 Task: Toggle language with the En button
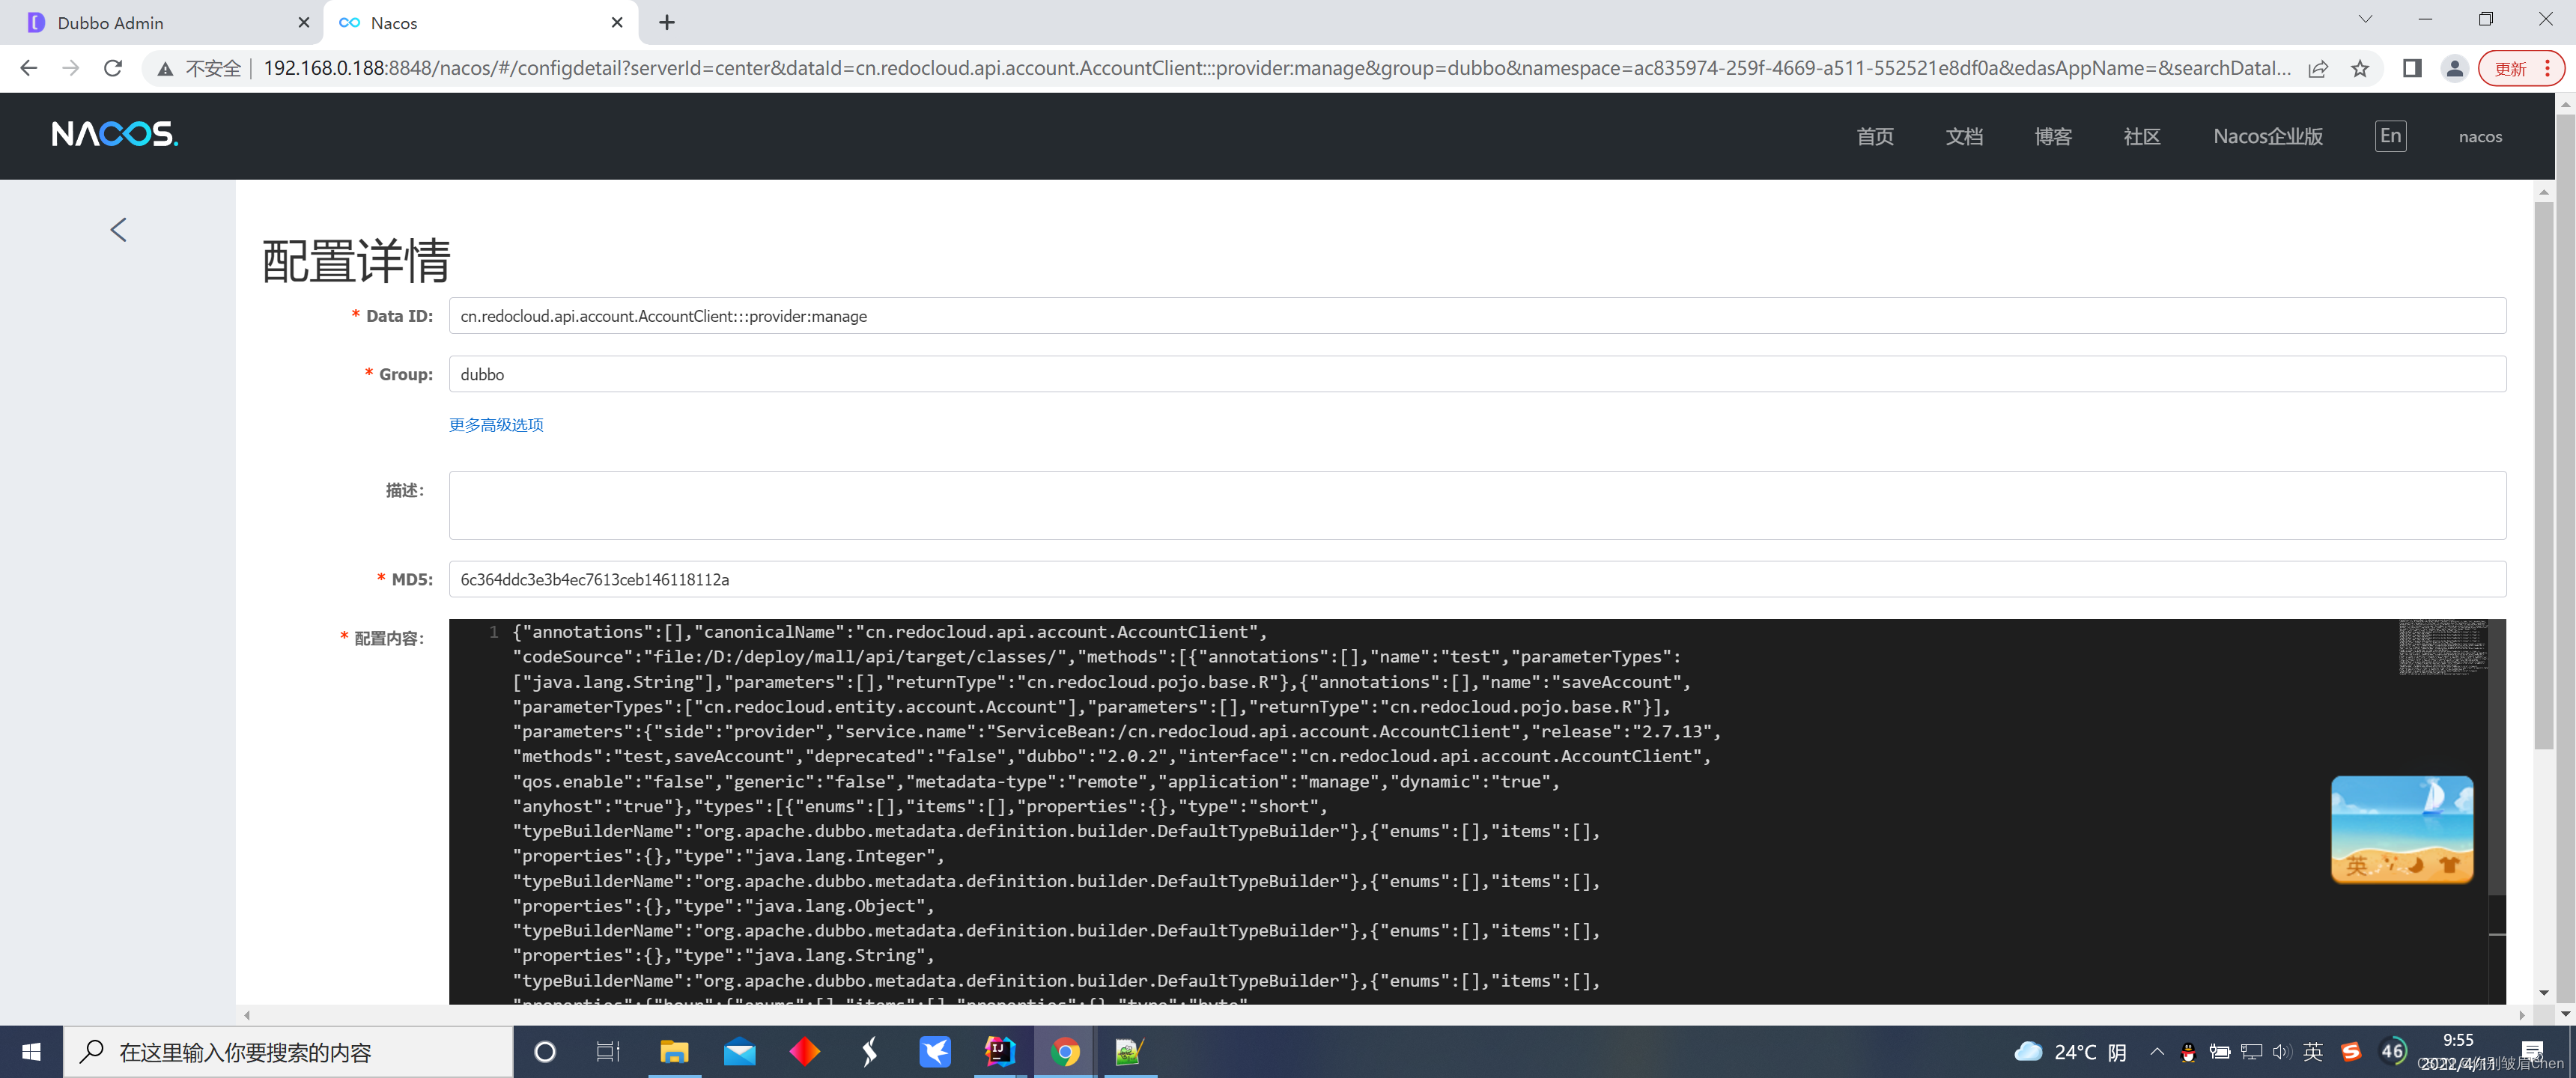[2390, 136]
